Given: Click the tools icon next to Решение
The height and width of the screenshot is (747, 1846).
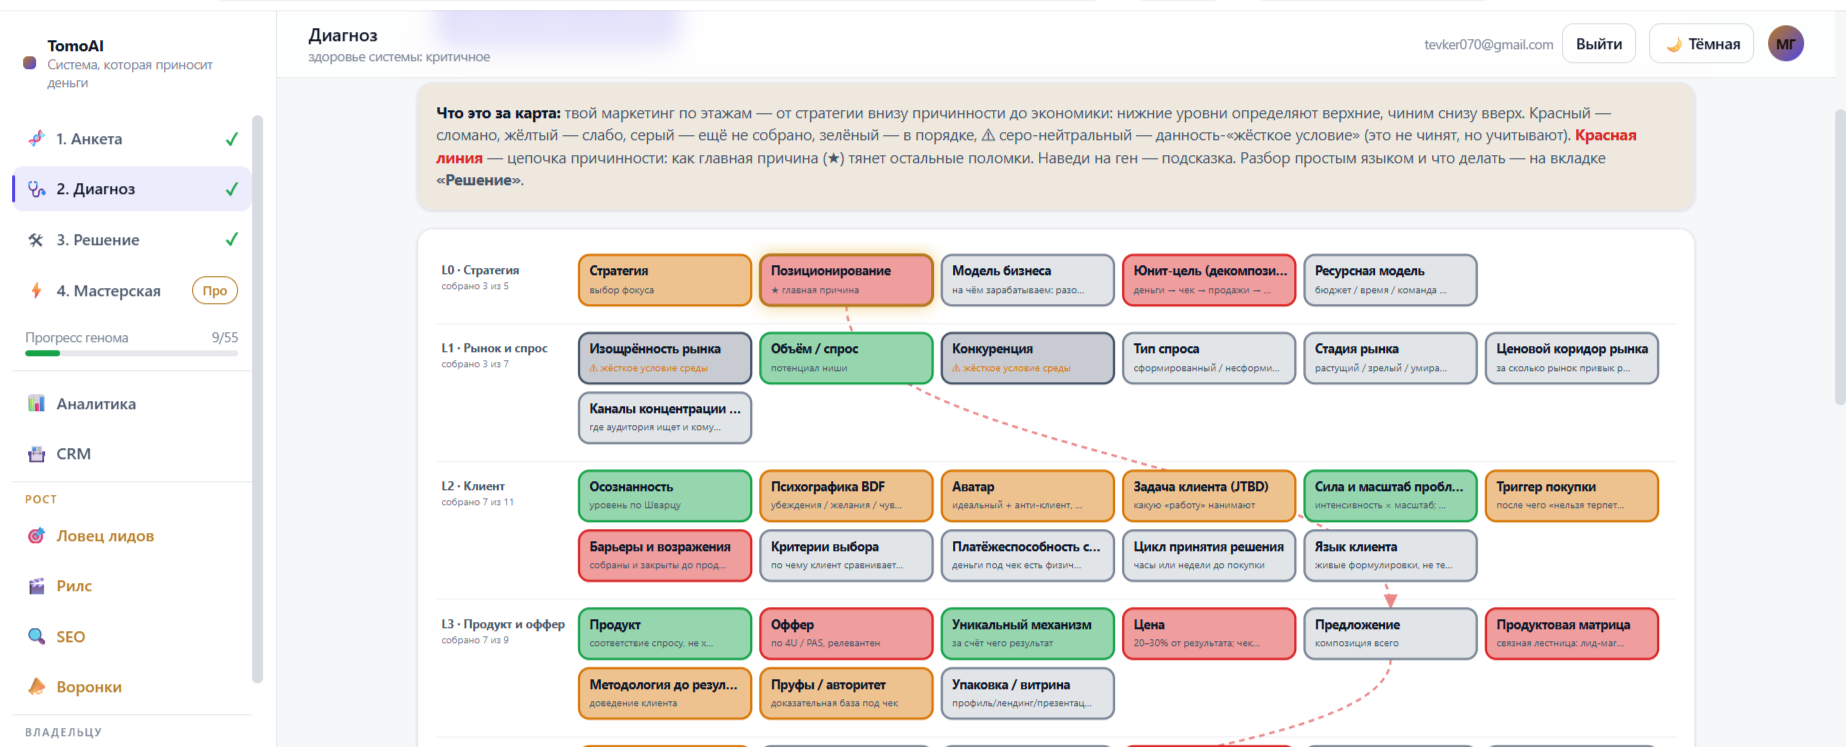Looking at the screenshot, I should coord(36,240).
